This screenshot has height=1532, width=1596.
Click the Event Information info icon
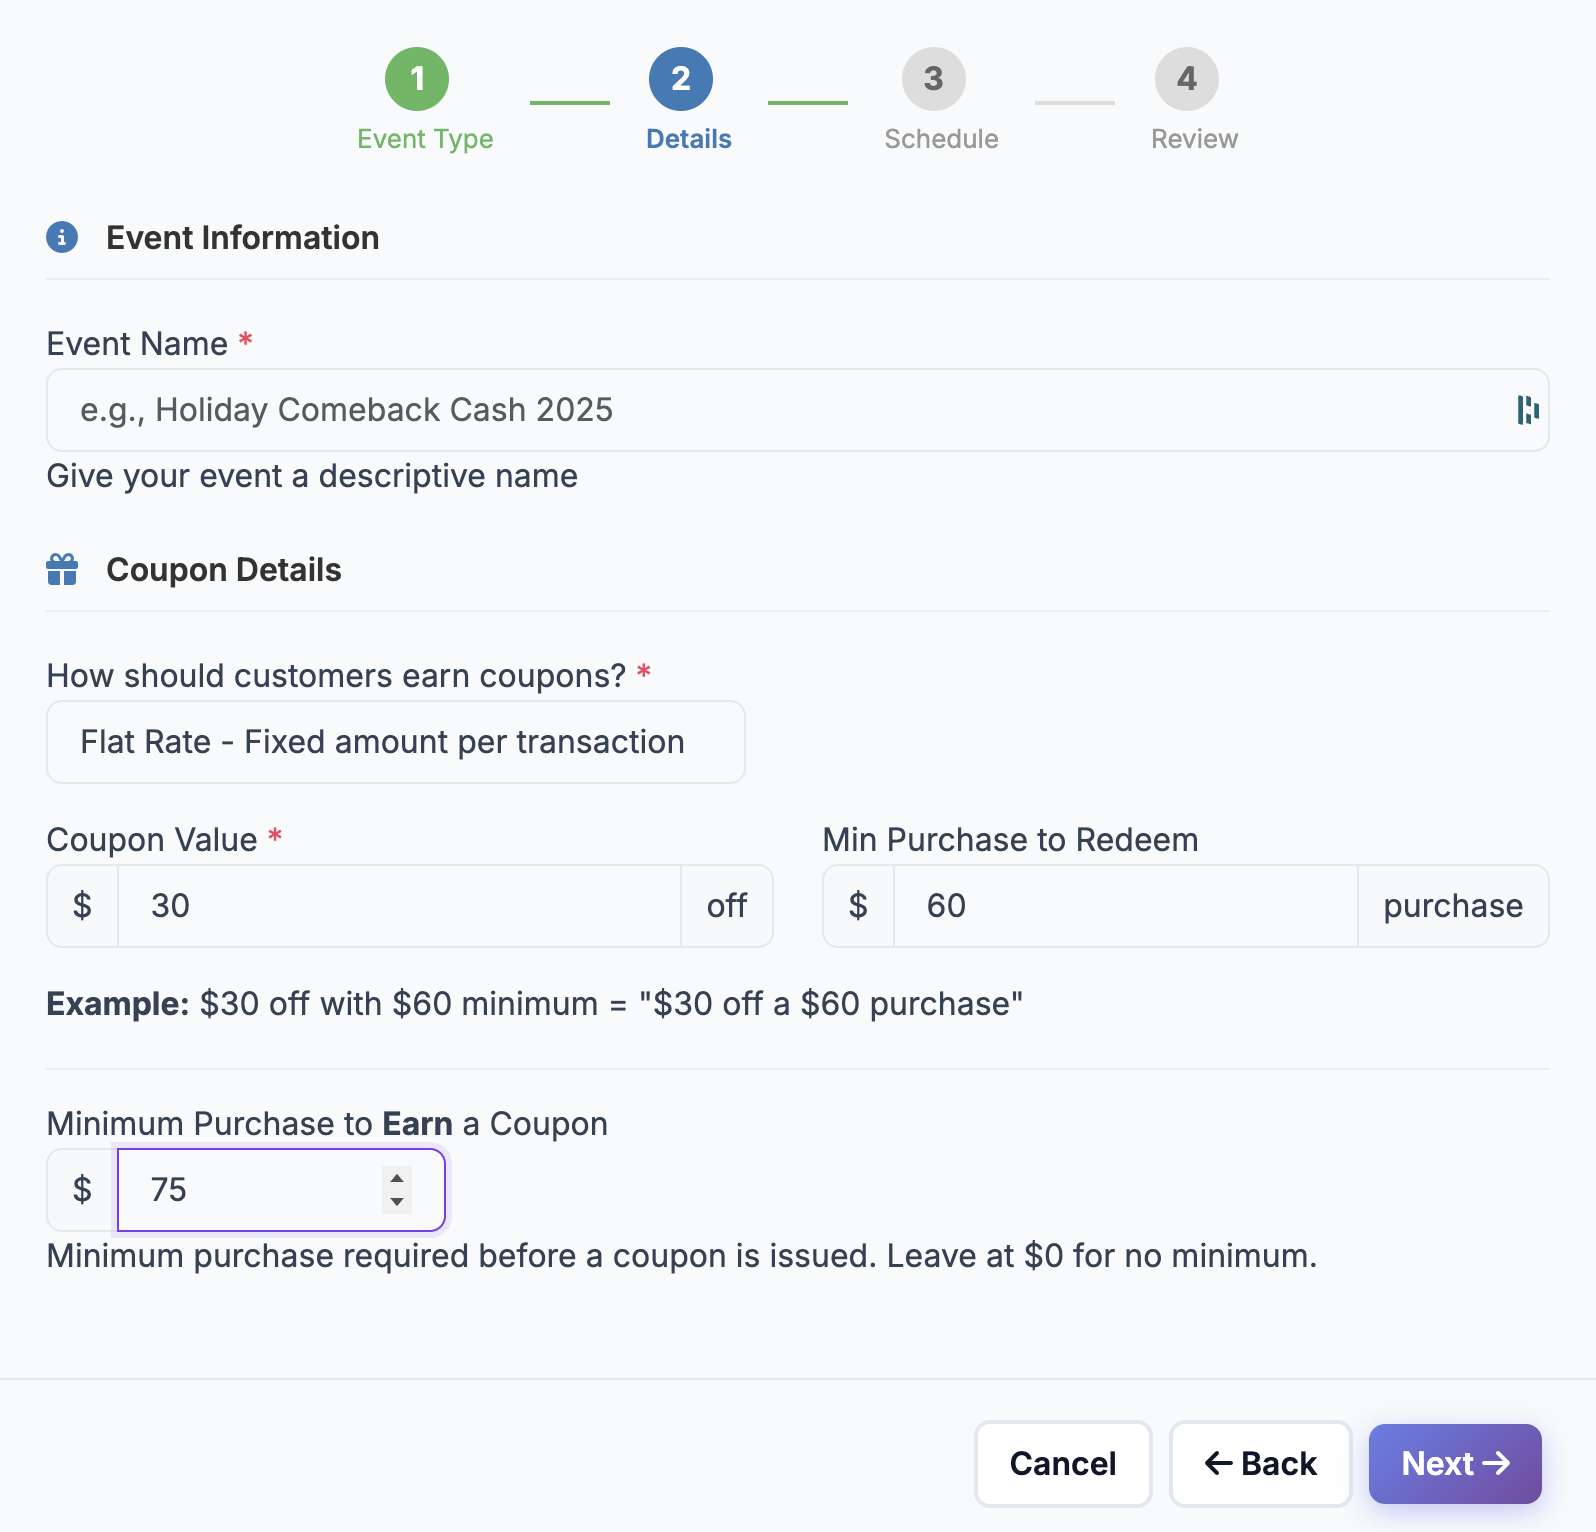(62, 237)
